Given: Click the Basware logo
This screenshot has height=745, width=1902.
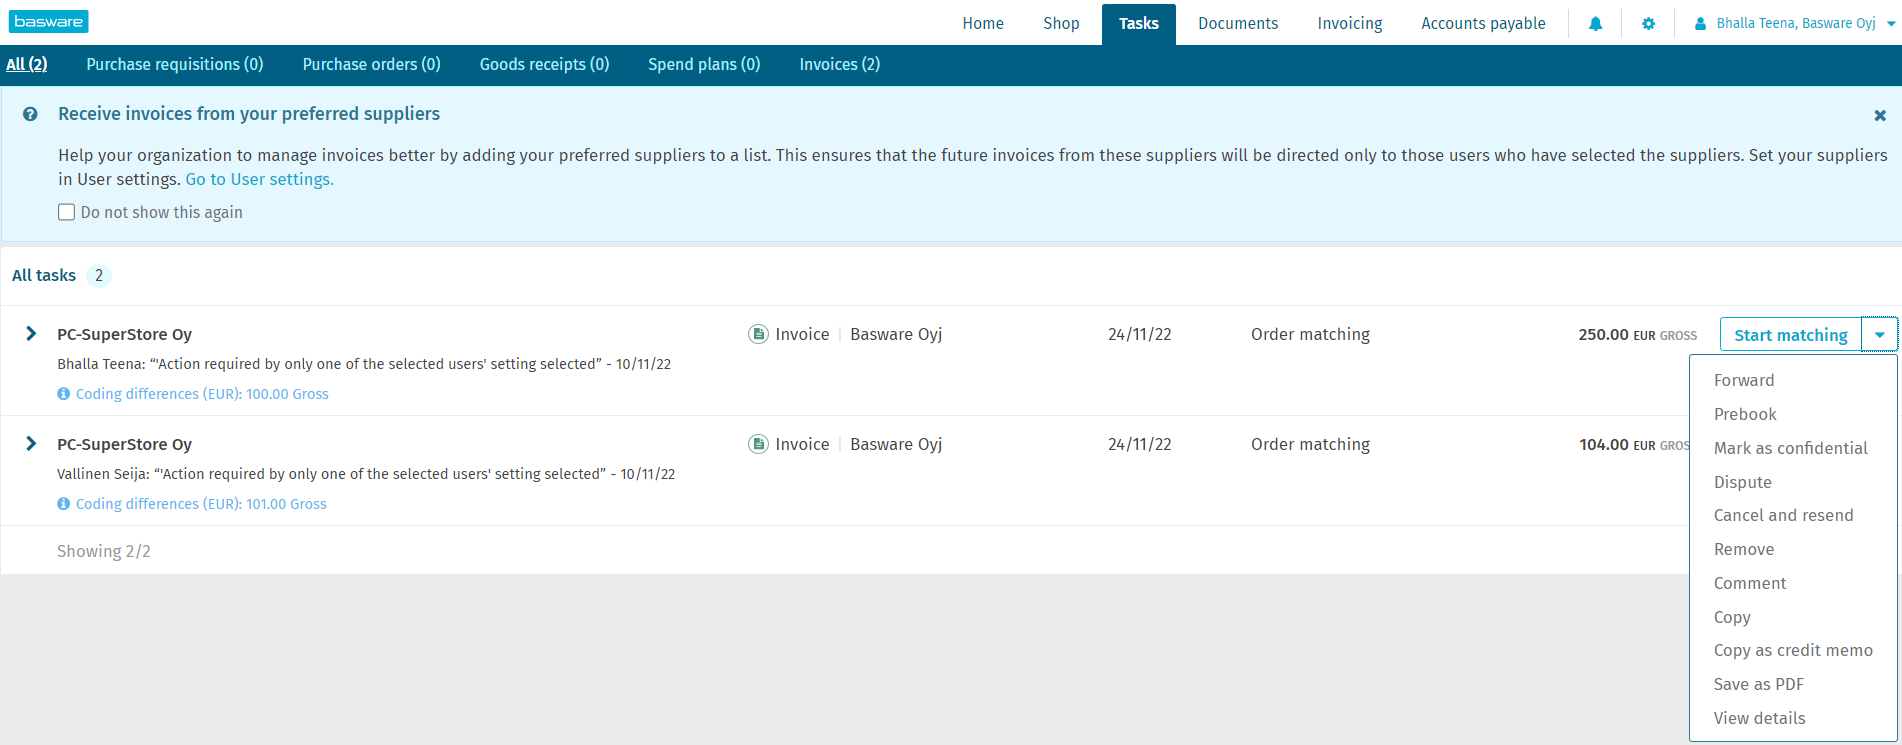Looking at the screenshot, I should point(48,21).
